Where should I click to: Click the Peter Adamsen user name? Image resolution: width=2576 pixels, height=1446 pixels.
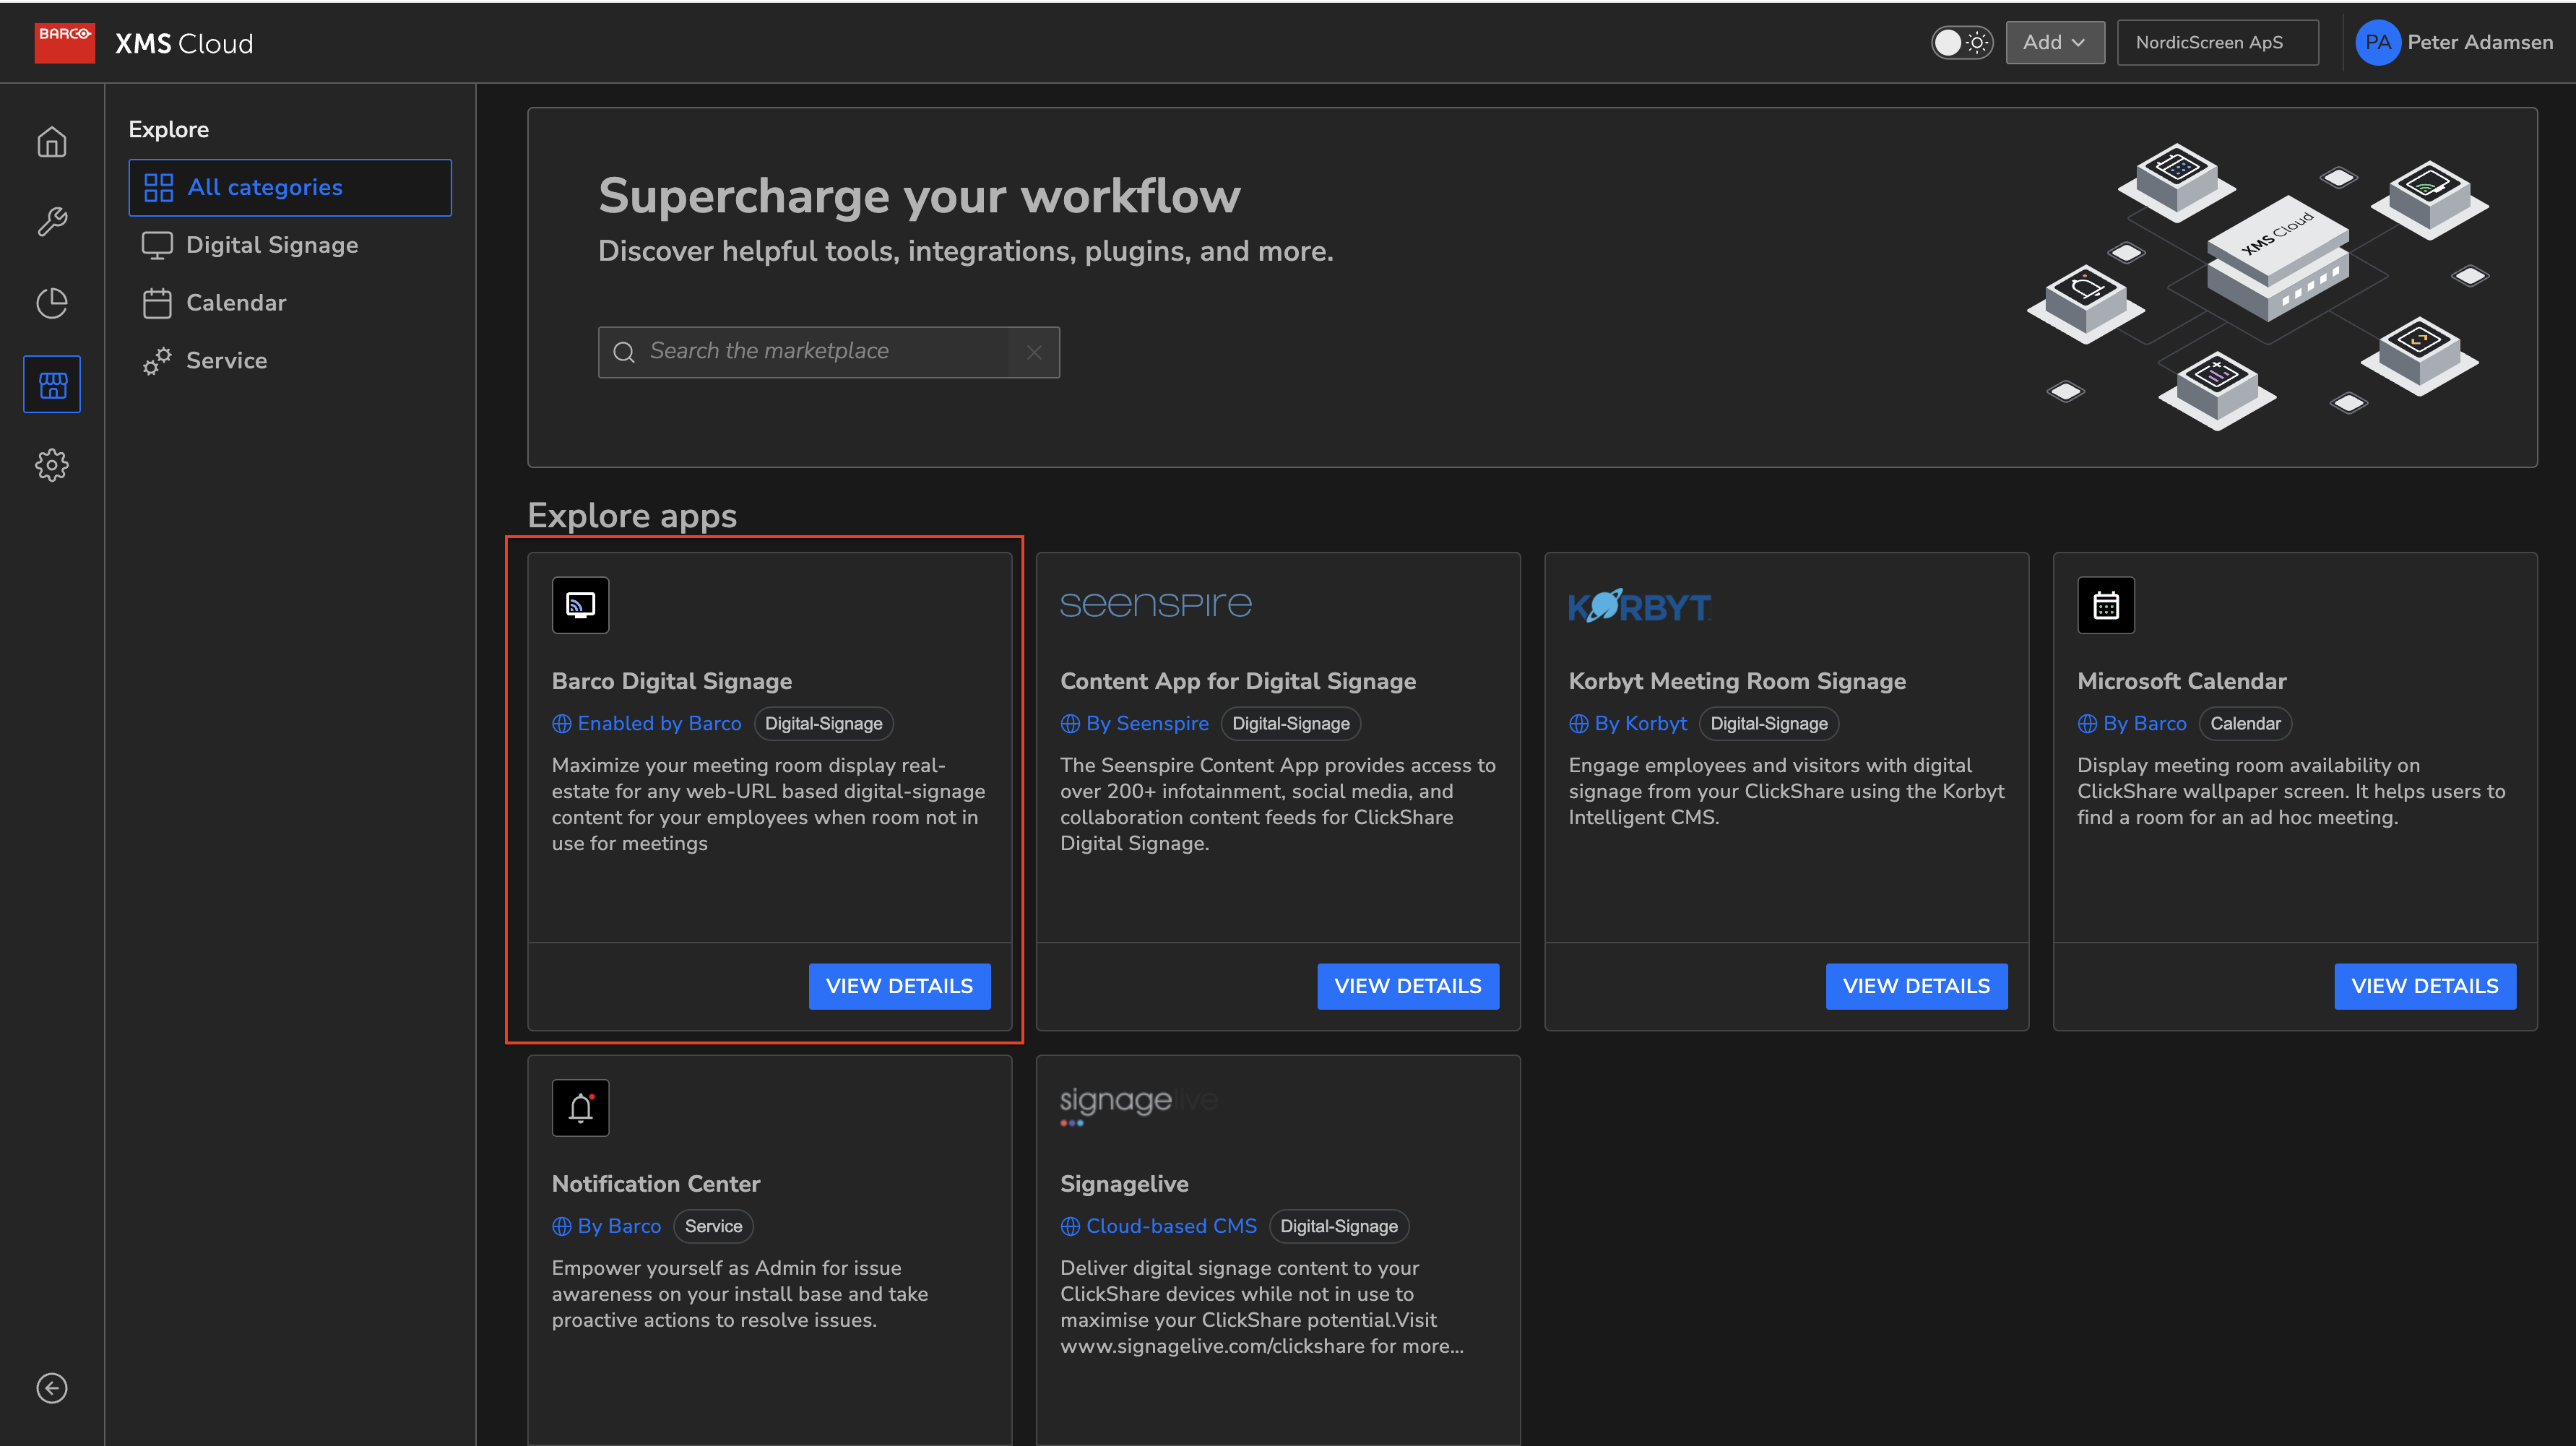[x=2480, y=42]
